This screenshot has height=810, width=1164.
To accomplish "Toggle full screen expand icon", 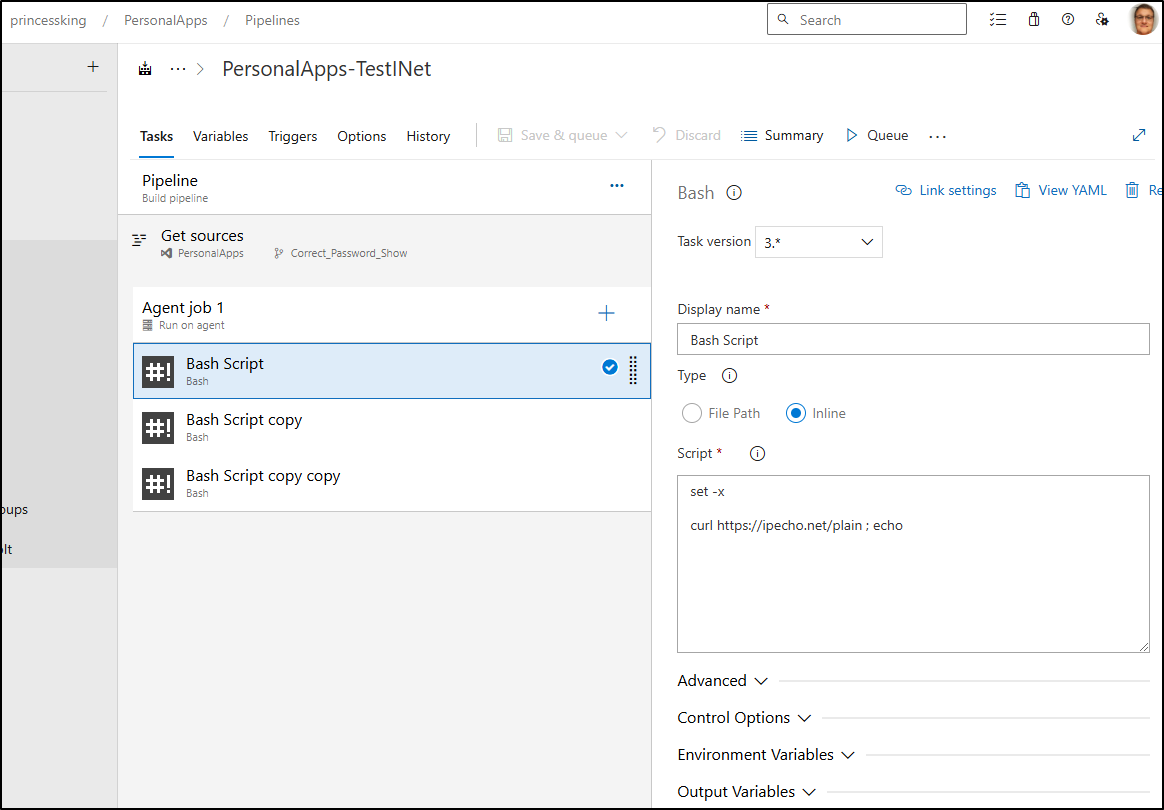I will pyautogui.click(x=1139, y=135).
